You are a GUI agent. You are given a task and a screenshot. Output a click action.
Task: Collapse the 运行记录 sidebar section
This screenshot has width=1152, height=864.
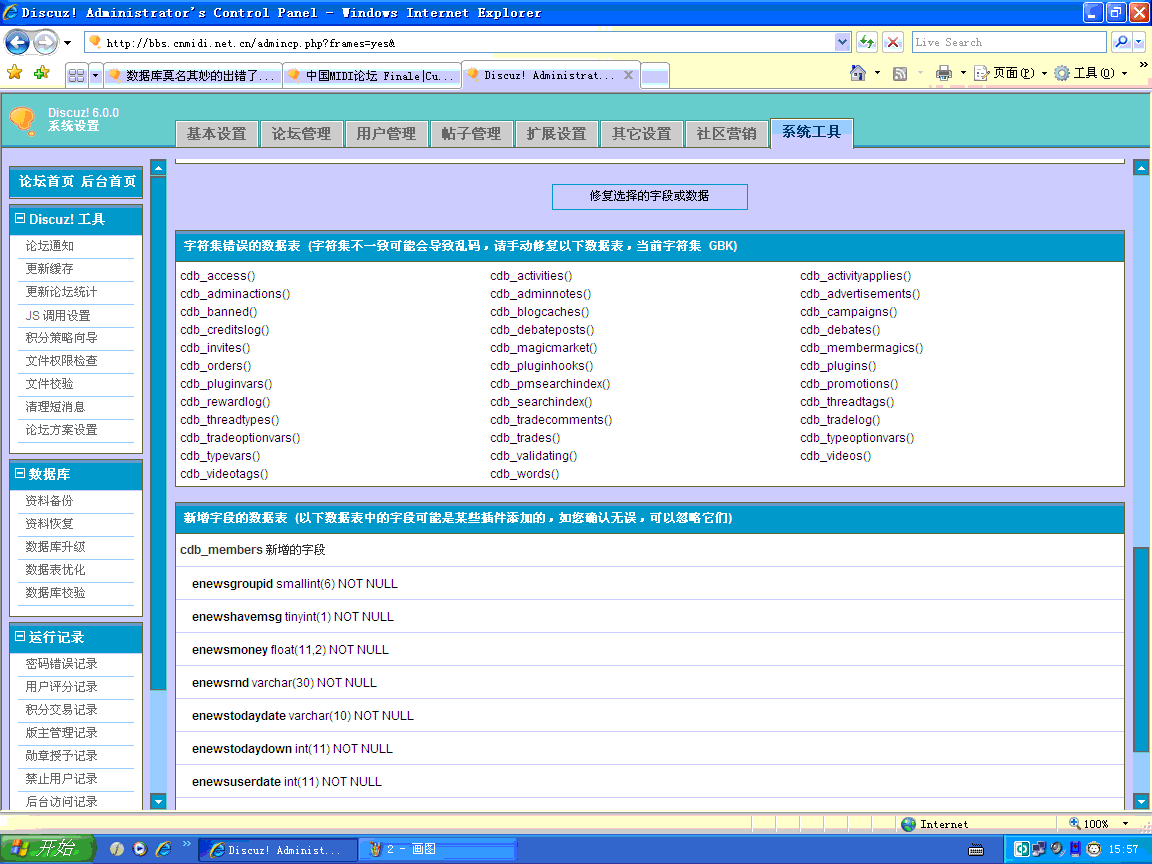[20, 637]
